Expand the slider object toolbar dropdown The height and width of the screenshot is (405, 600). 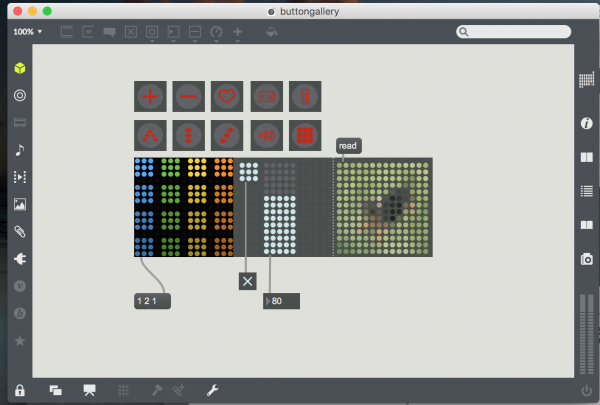pyautogui.click(x=195, y=33)
